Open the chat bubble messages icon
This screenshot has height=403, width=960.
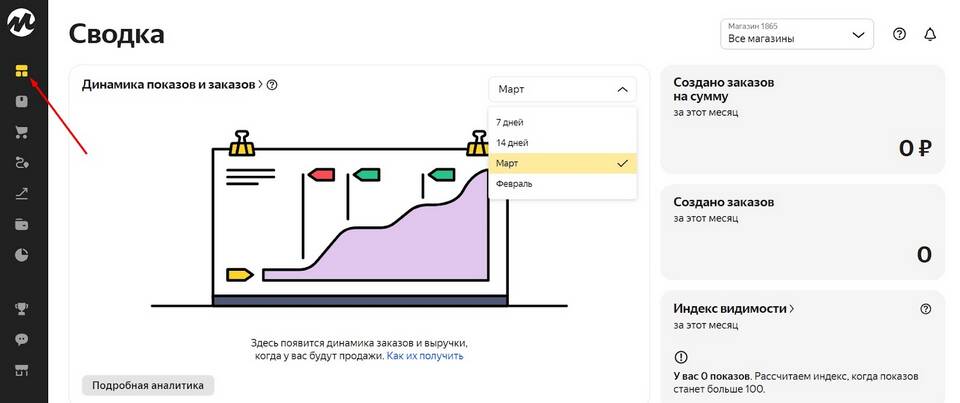pyautogui.click(x=22, y=339)
